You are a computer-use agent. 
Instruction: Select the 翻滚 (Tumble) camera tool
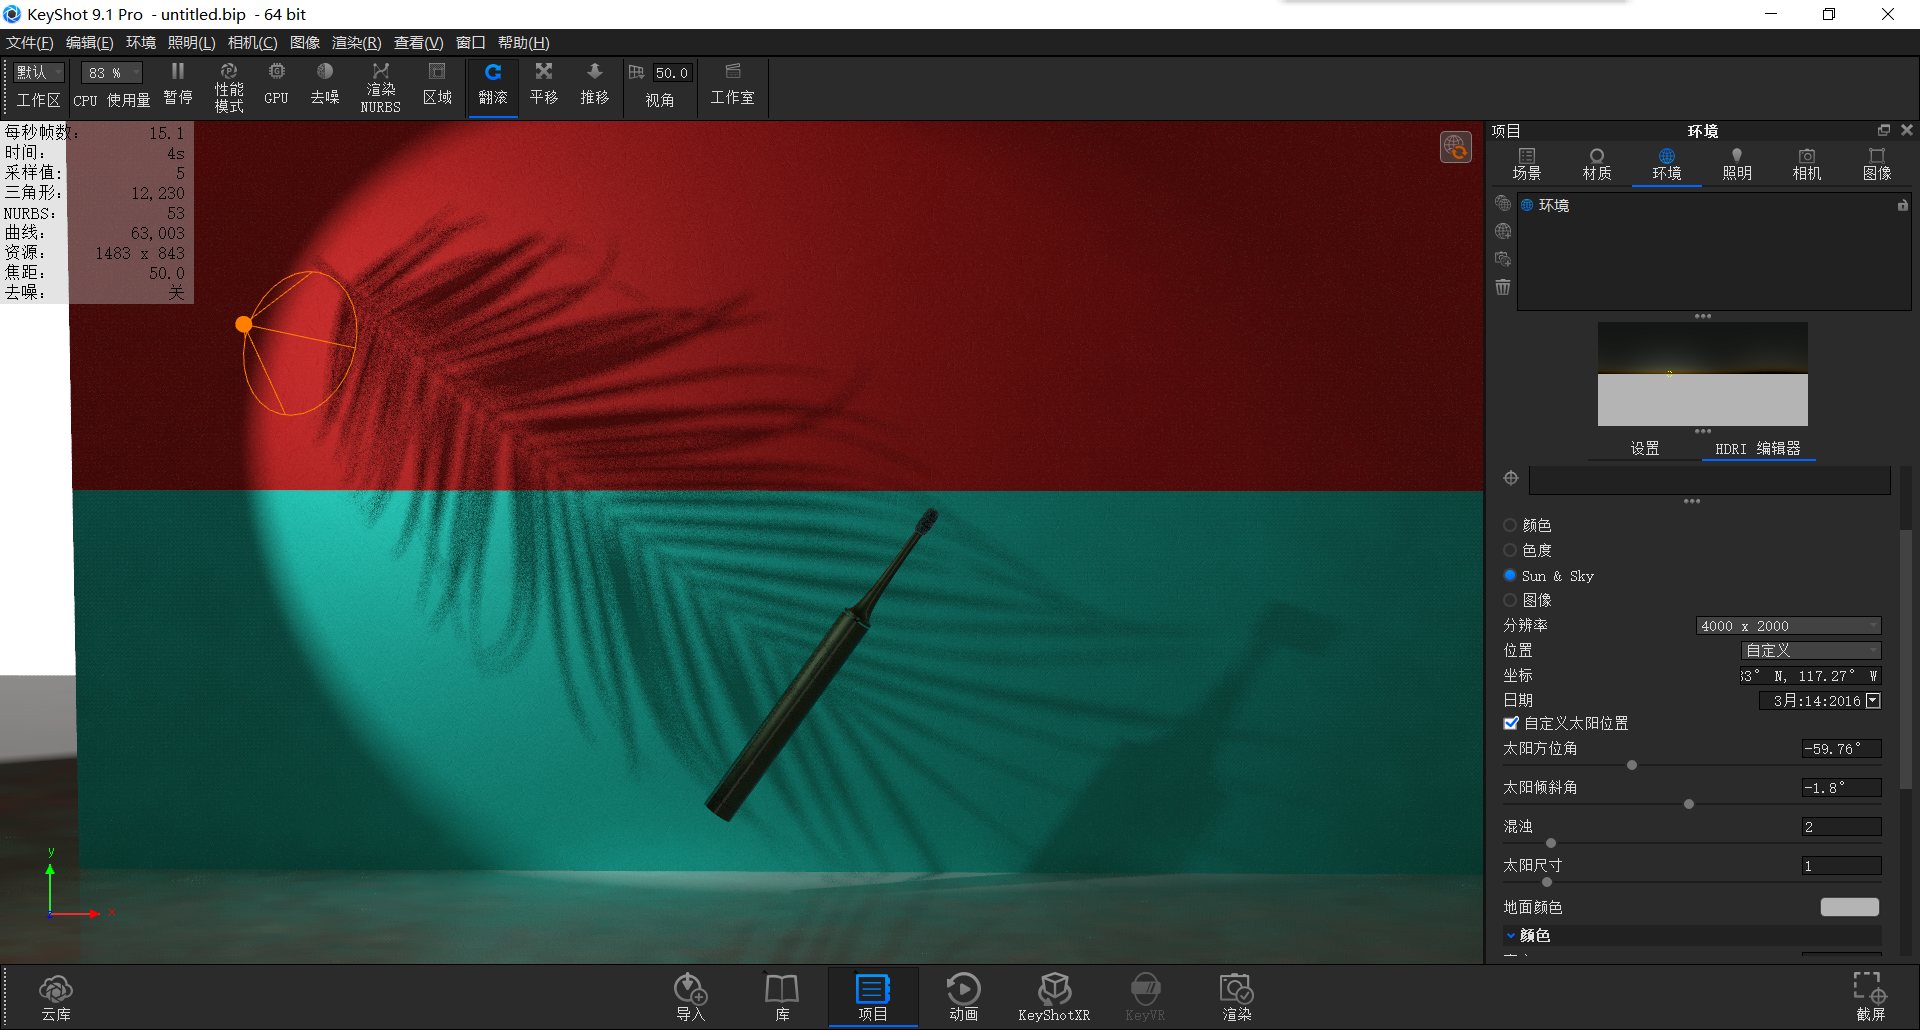[x=493, y=85]
